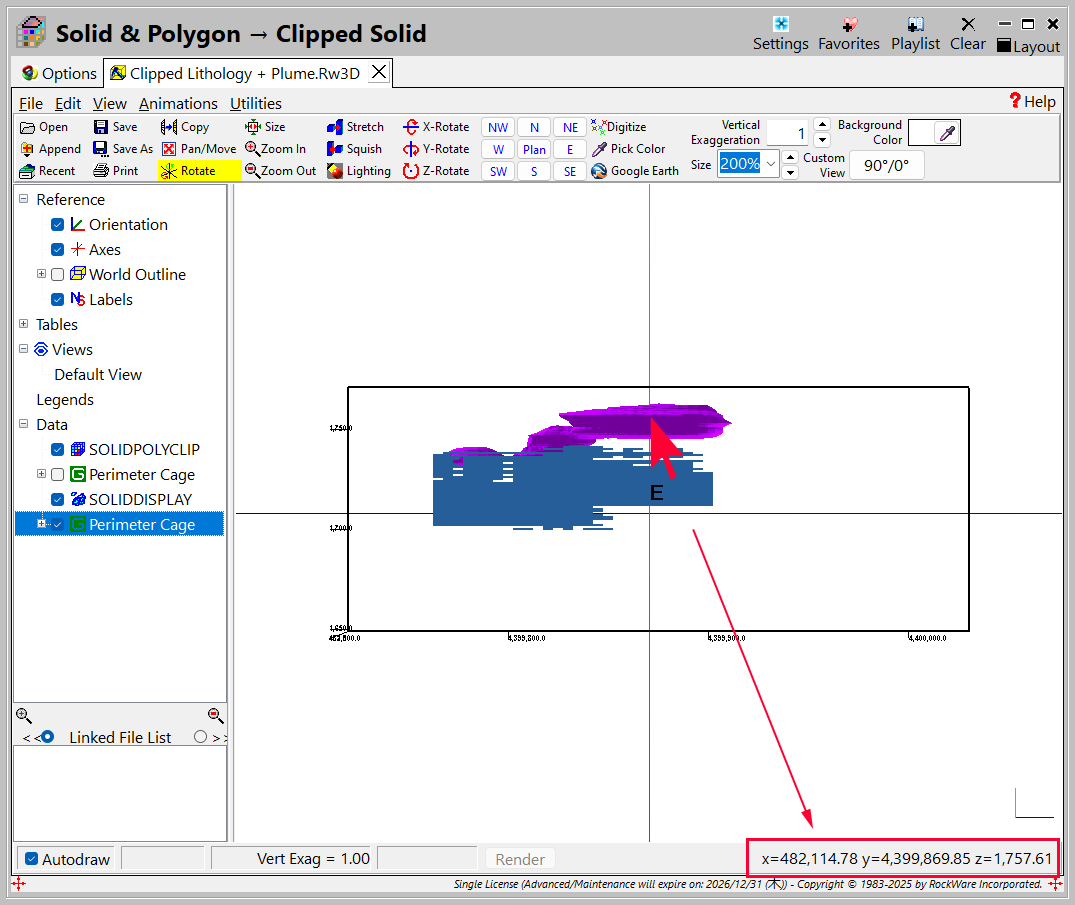
Task: Click the Plan view button
Action: pyautogui.click(x=534, y=149)
